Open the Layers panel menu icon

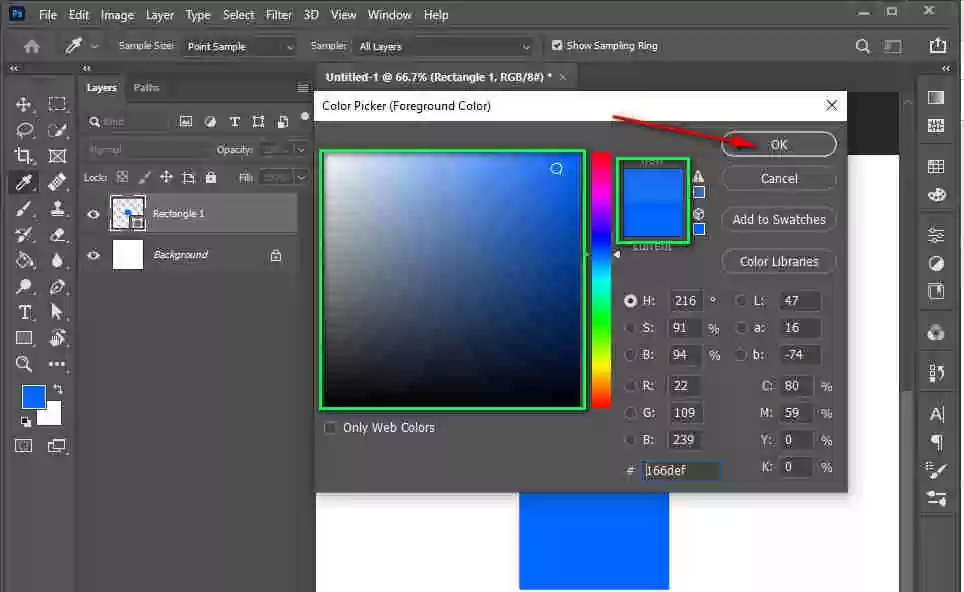coord(302,88)
